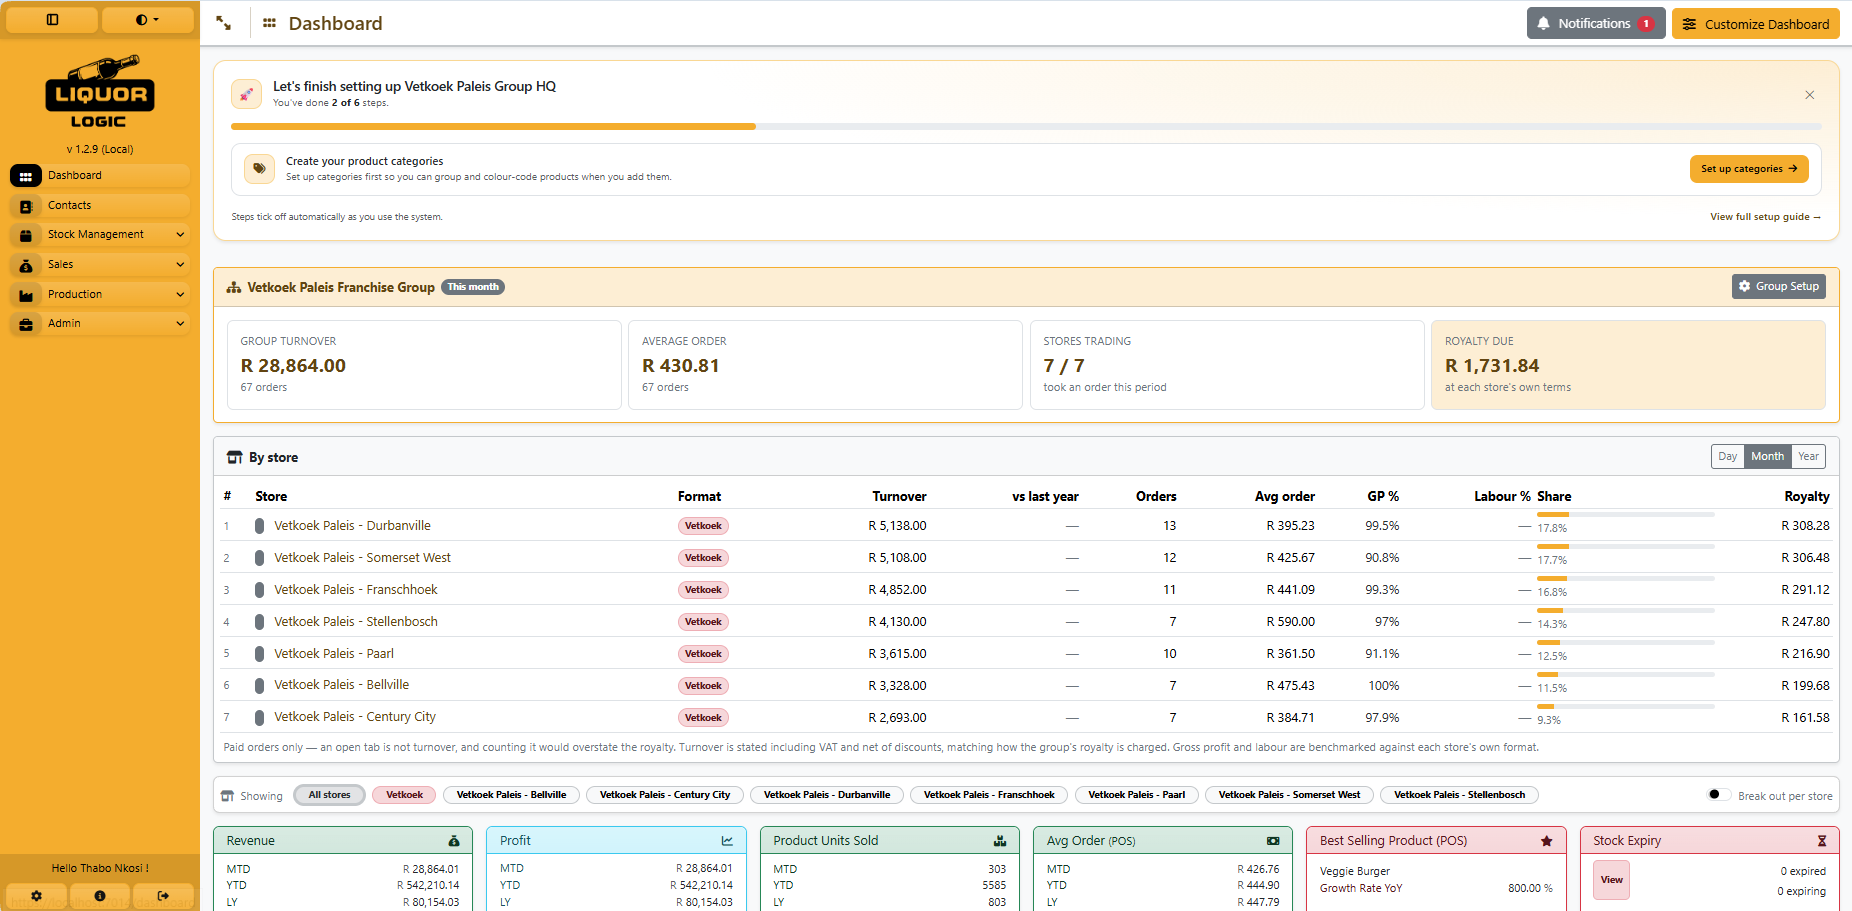Click the Stock Expiry hourglass icon
Screen dimensions: 1852x911
(1821, 841)
